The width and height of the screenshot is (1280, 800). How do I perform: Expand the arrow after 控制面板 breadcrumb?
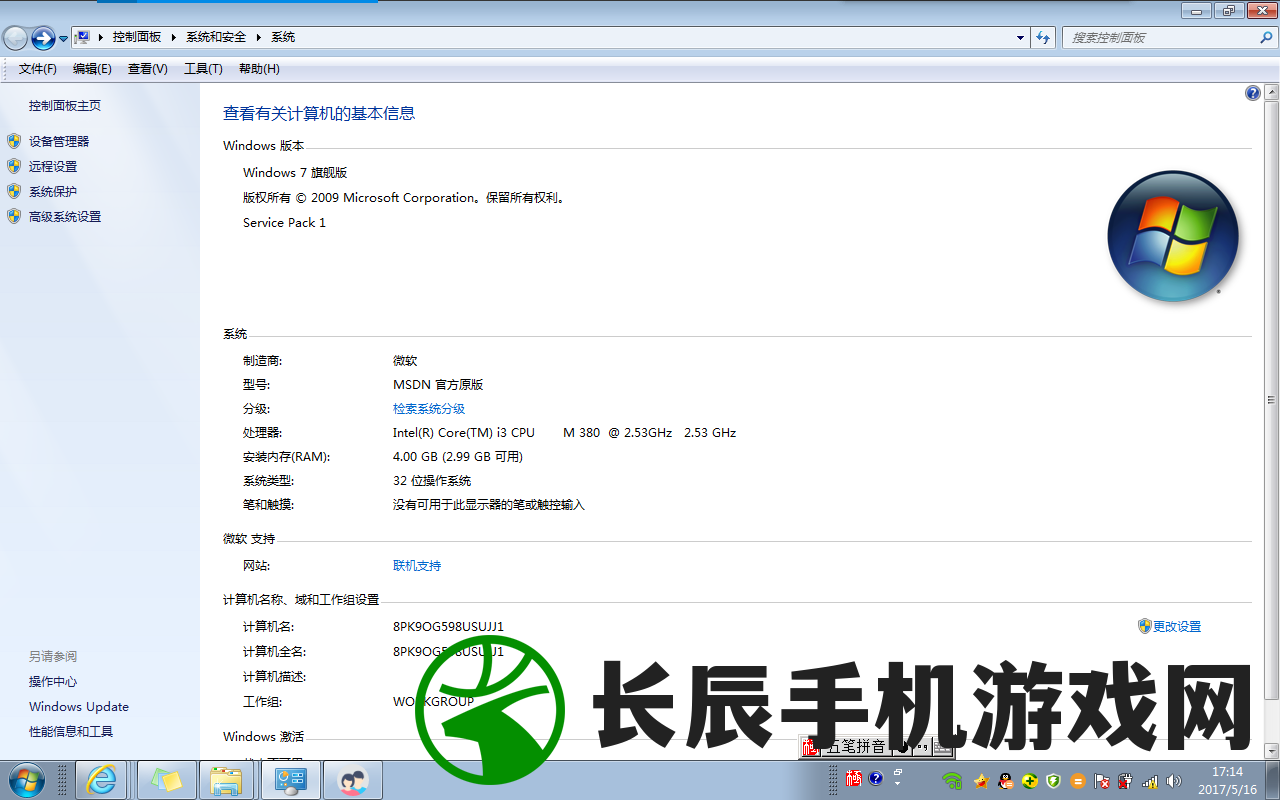coord(174,37)
